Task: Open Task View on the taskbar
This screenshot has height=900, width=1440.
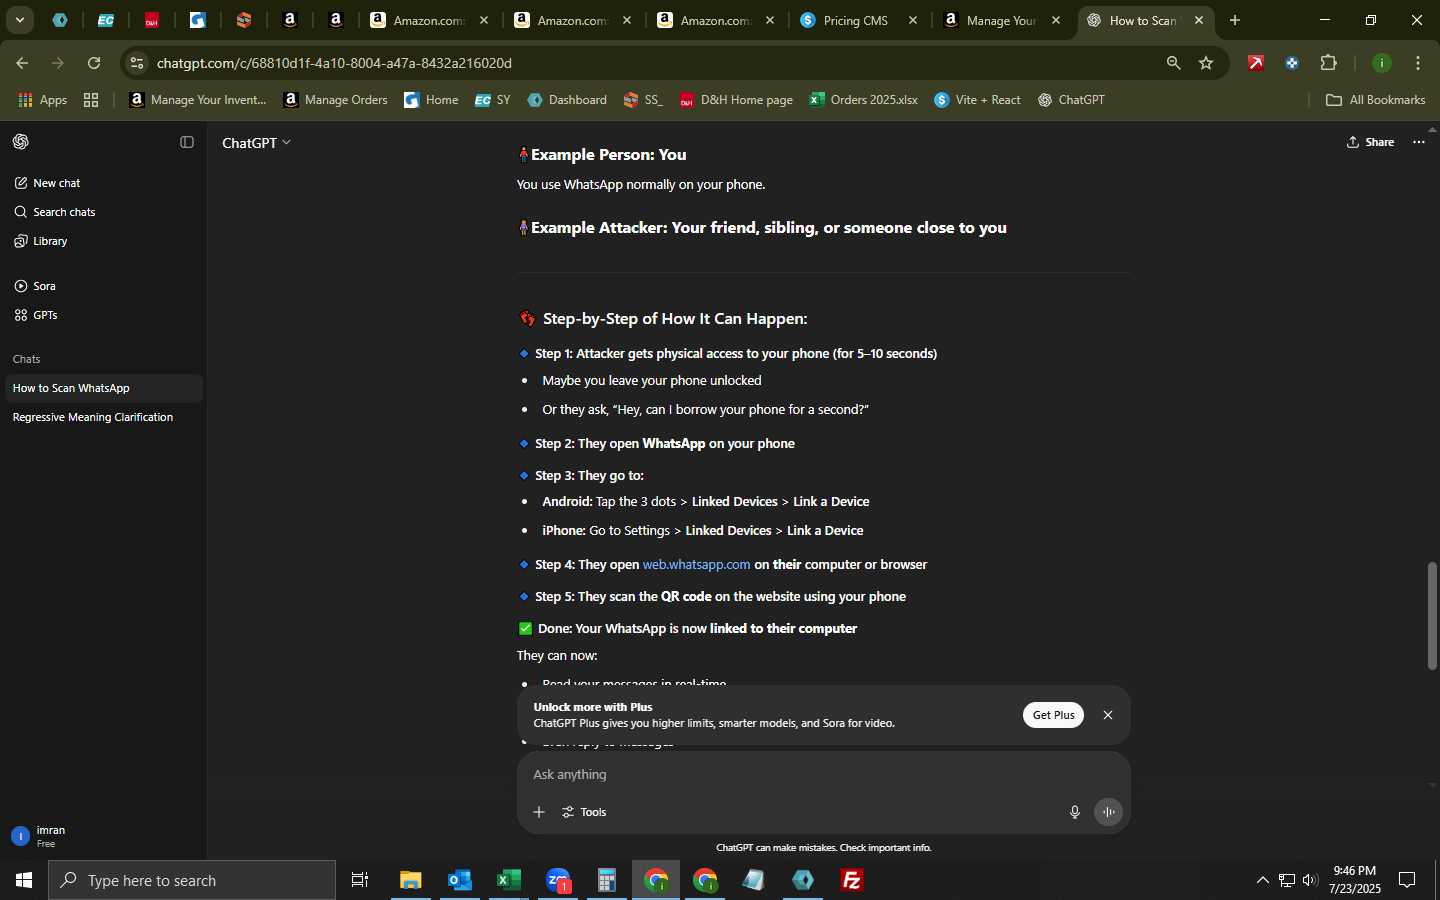Action: [x=360, y=880]
